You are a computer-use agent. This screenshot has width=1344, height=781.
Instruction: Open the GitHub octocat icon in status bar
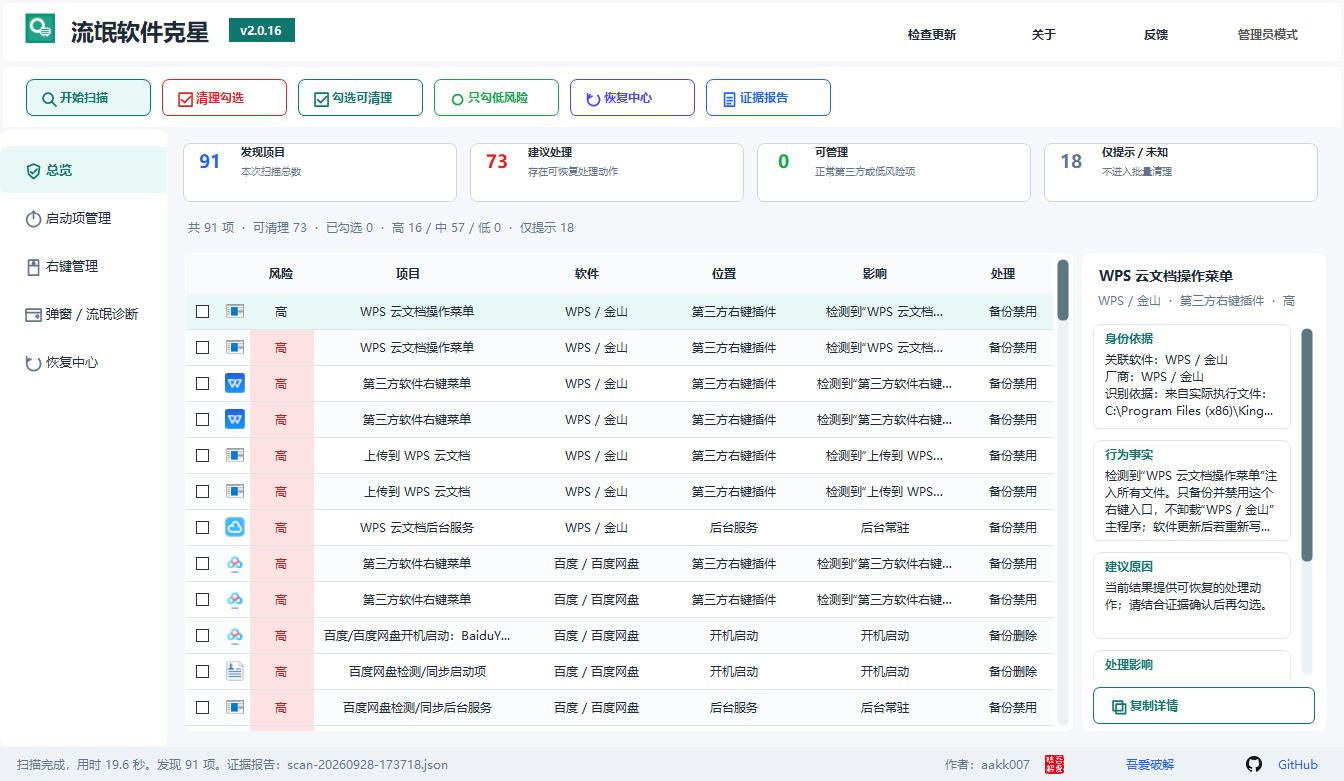pyautogui.click(x=1254, y=764)
